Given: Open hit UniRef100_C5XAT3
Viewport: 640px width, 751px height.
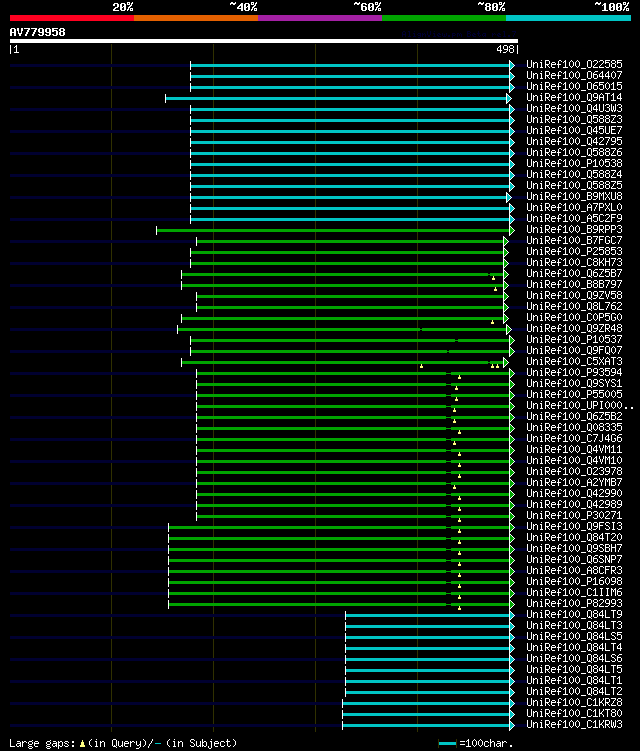Looking at the screenshot, I should coord(574,362).
